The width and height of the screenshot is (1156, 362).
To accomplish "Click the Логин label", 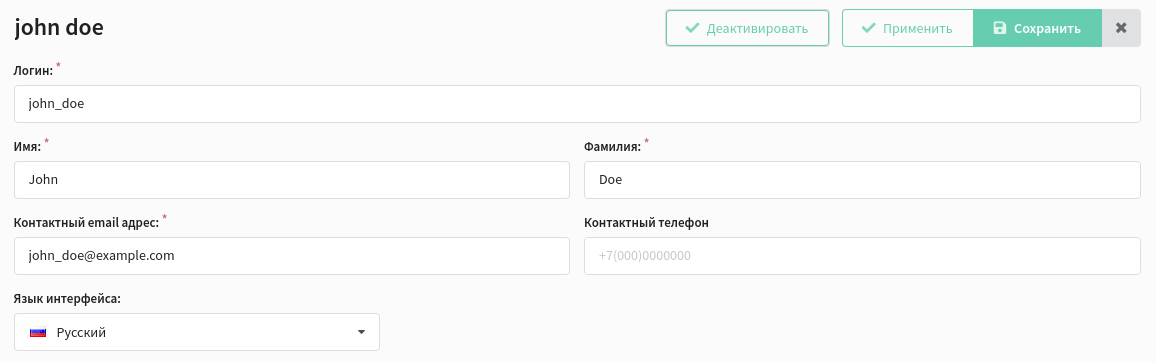I will tap(34, 71).
